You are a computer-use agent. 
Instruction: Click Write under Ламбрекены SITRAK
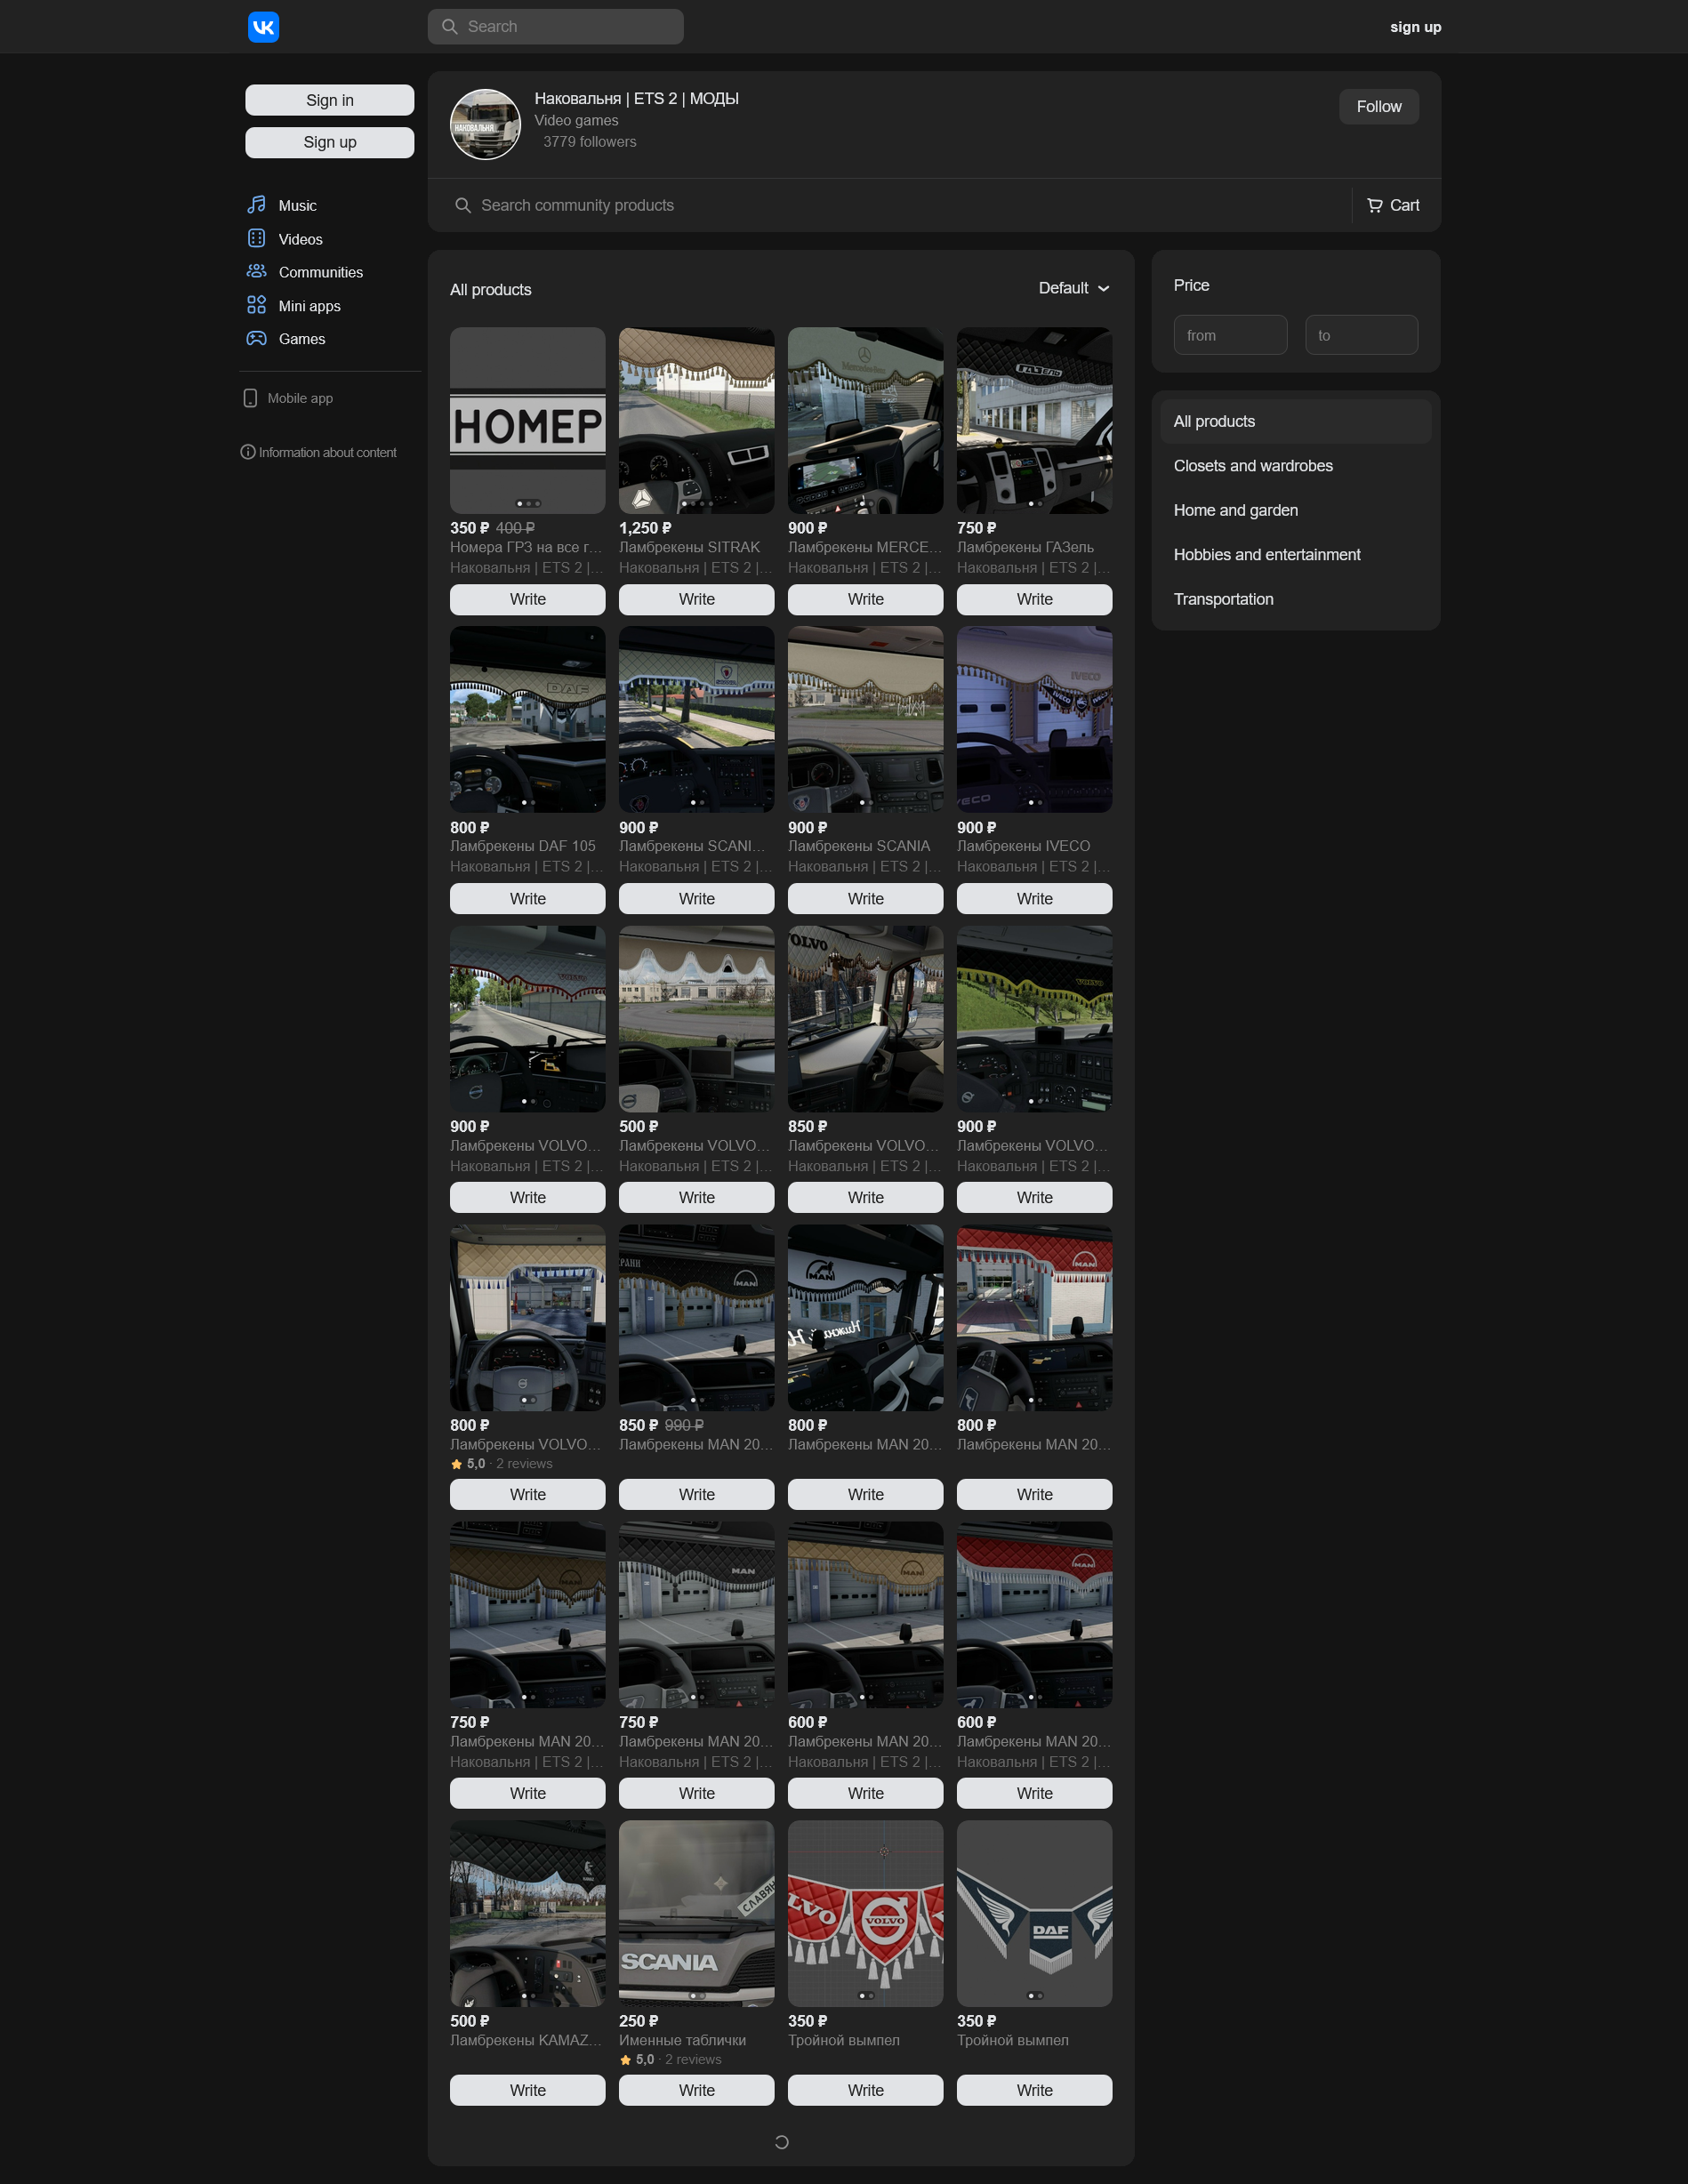(696, 599)
